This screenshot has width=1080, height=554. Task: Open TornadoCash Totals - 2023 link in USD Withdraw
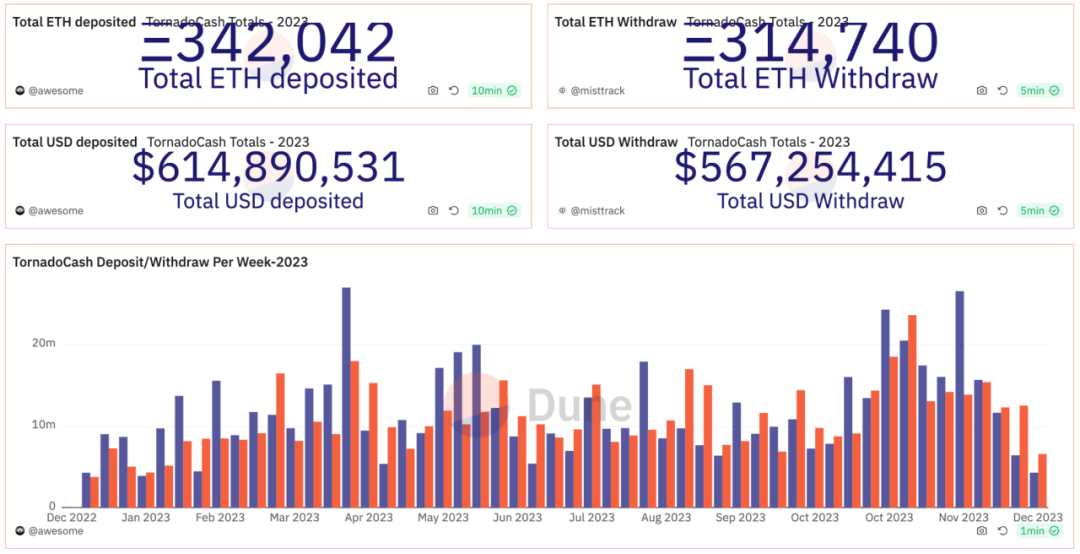769,143
